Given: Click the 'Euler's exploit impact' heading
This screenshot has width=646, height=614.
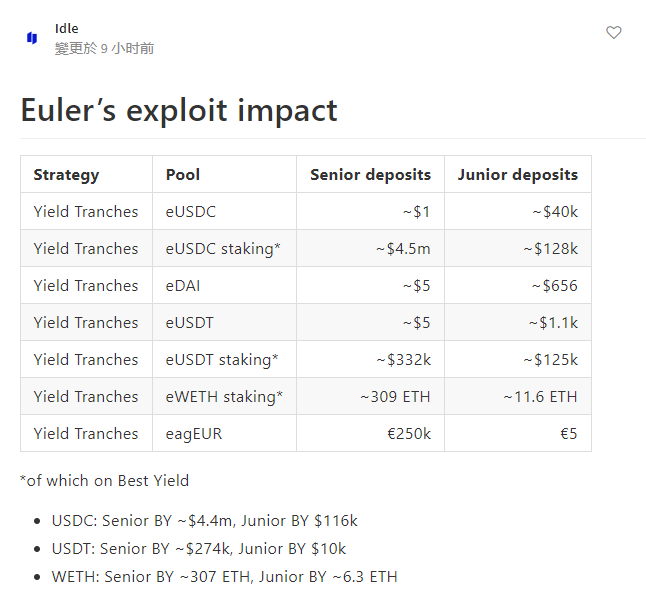Looking at the screenshot, I should click(179, 110).
